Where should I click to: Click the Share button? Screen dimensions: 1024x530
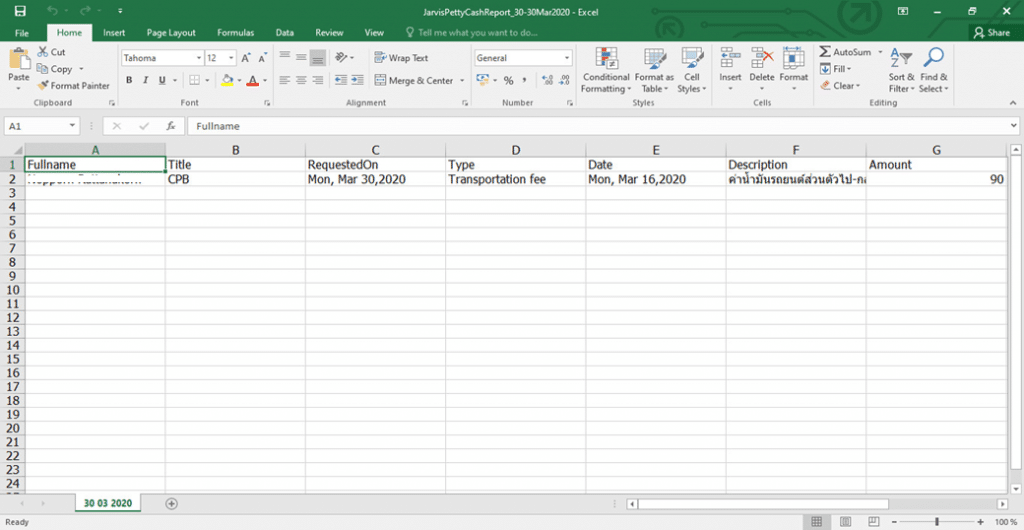pos(993,33)
